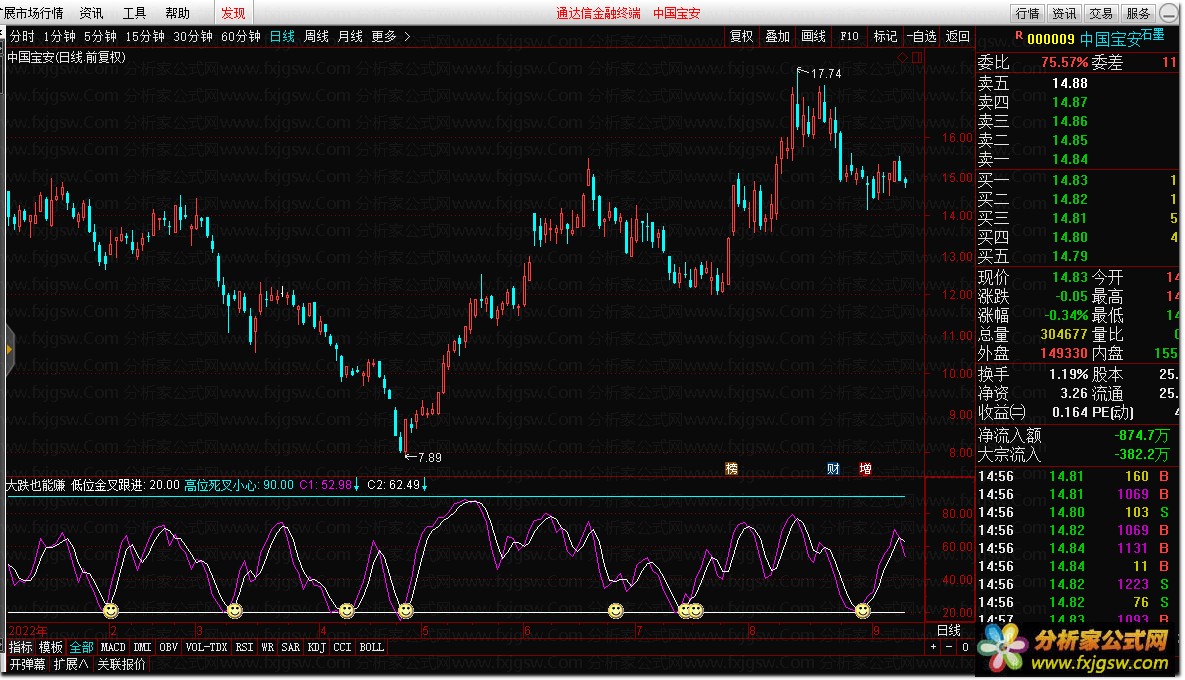Click the smiley signal nearest the 2 month label
Viewport: 1185px width, 680px height.
111,610
